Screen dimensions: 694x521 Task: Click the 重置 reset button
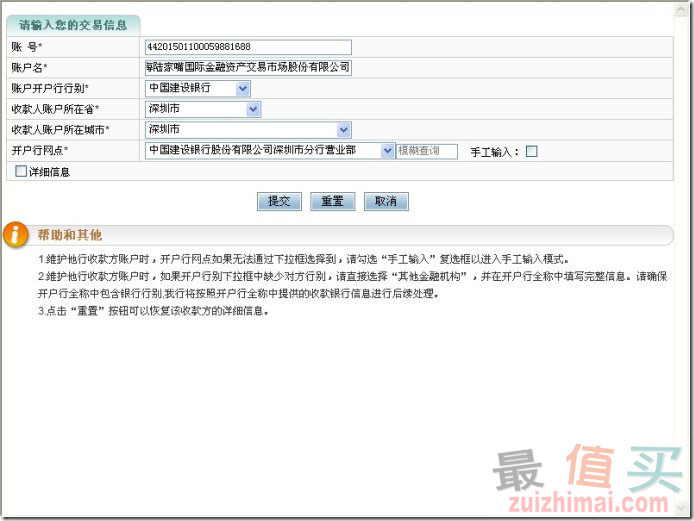(x=332, y=201)
